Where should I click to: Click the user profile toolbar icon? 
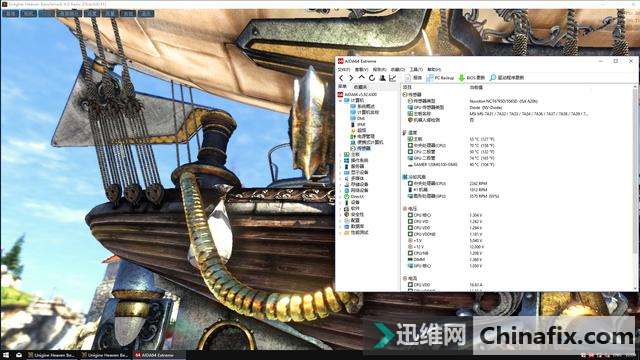click(x=382, y=78)
